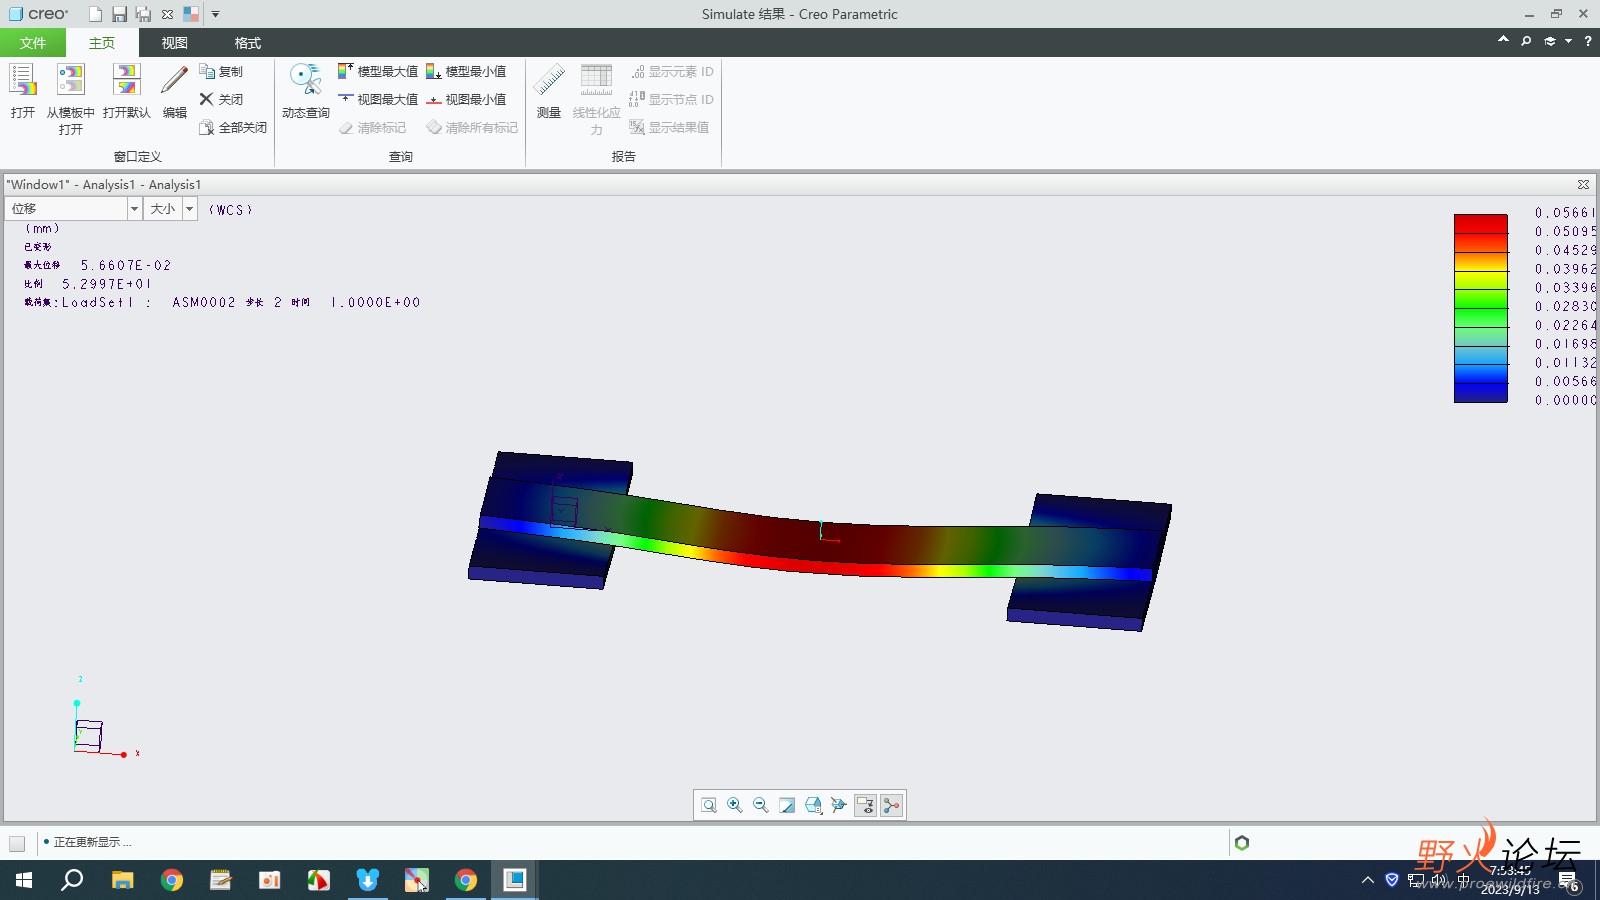
Task: Click the Creo taskbar icon
Action: coord(514,880)
